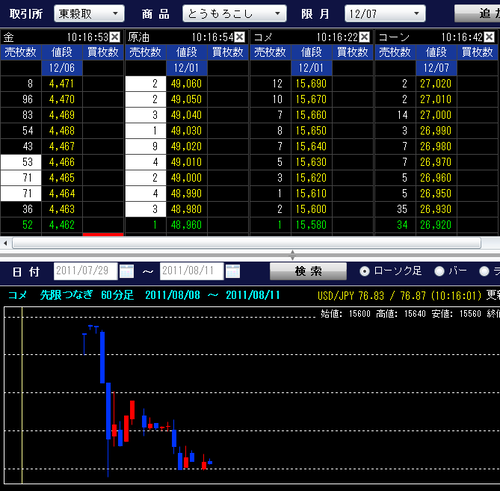Open the 商品 product dropdown showing とうもろこし

pos(234,14)
